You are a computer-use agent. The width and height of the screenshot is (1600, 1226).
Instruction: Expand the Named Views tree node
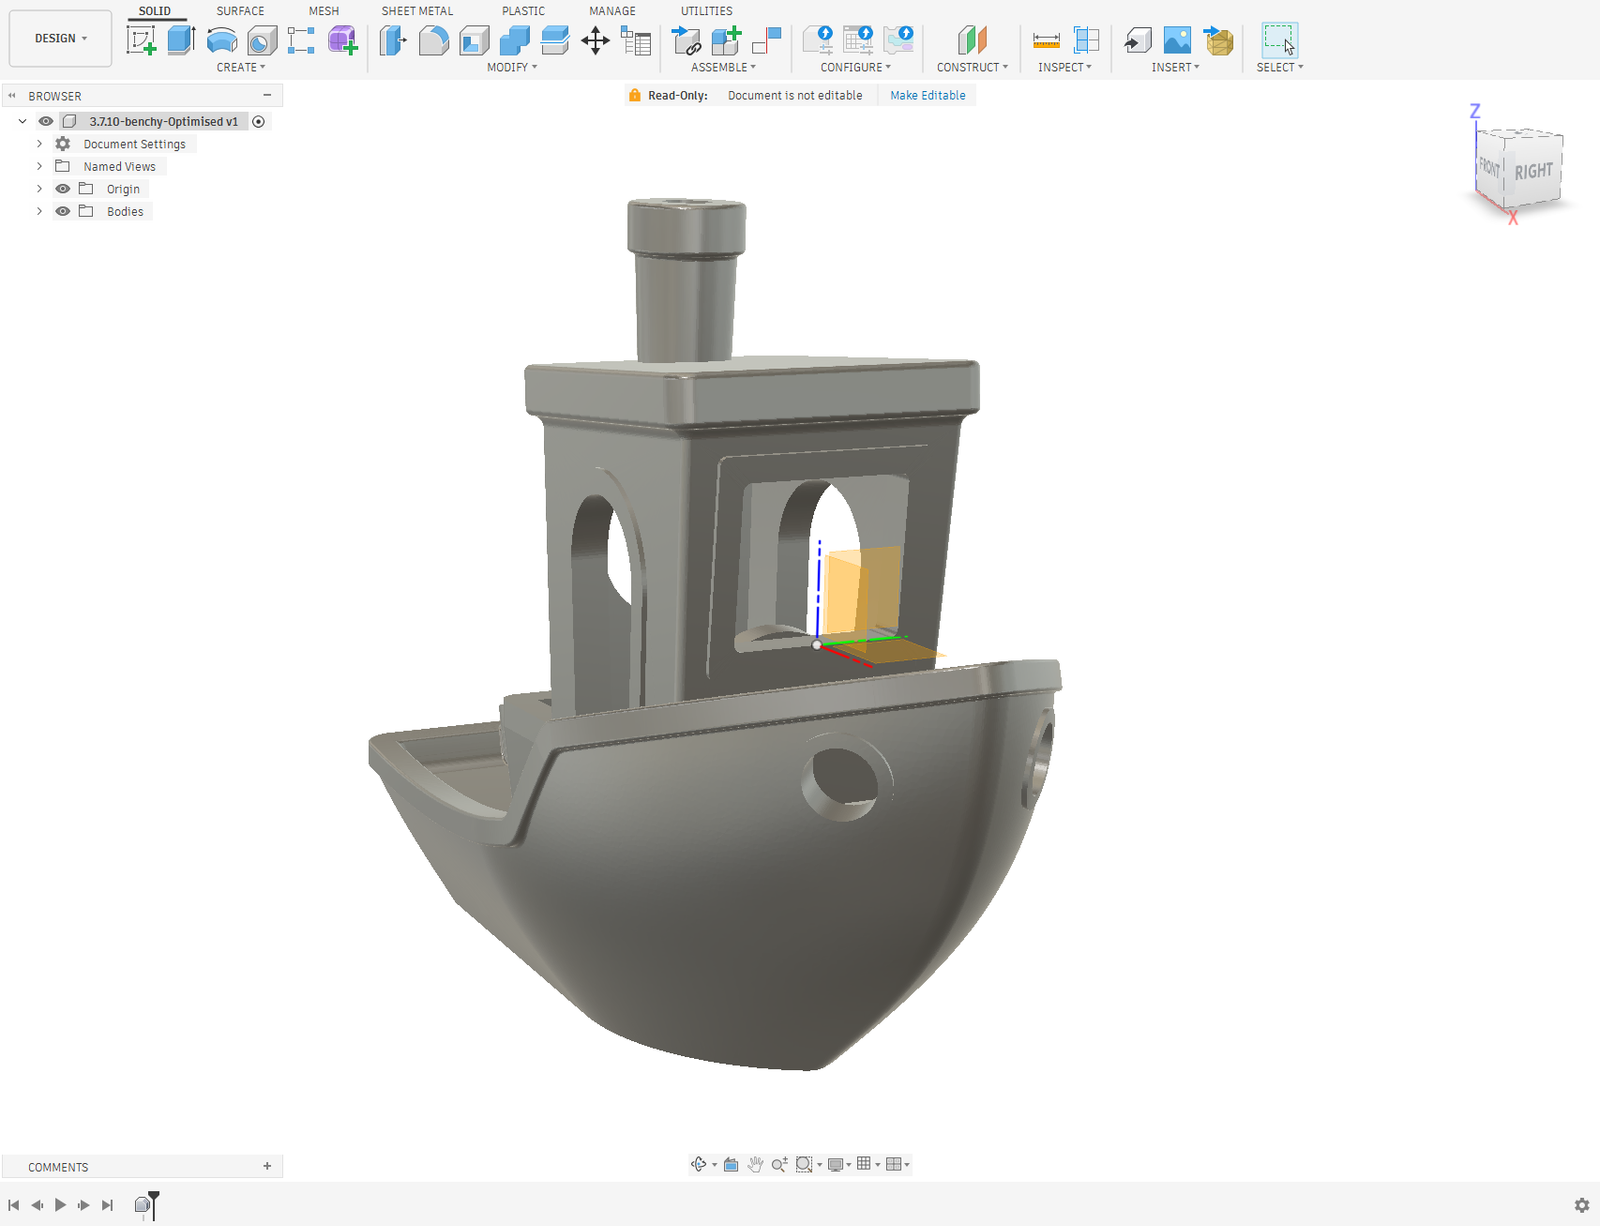39,166
